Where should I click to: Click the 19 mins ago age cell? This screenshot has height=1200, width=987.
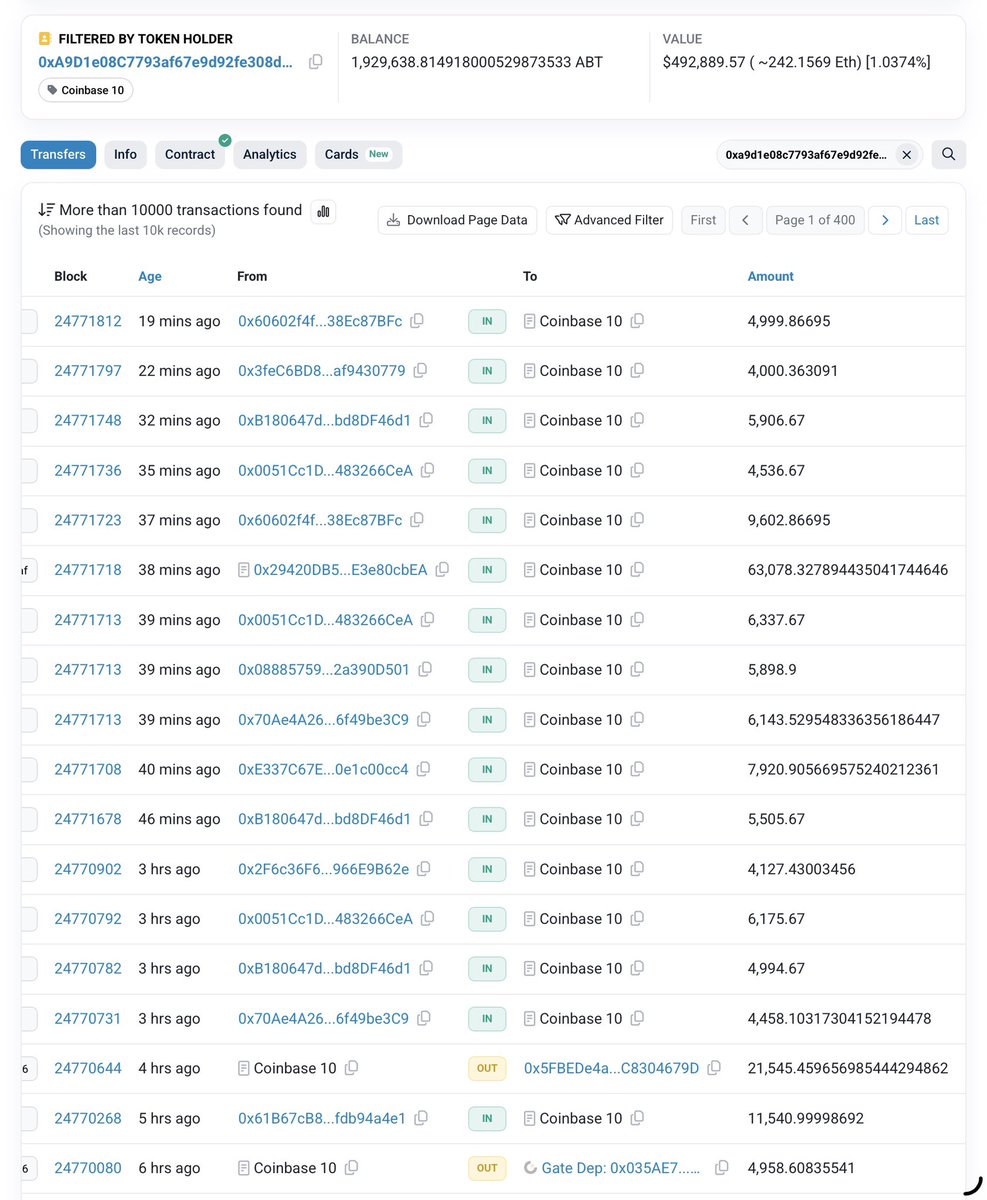click(x=179, y=321)
